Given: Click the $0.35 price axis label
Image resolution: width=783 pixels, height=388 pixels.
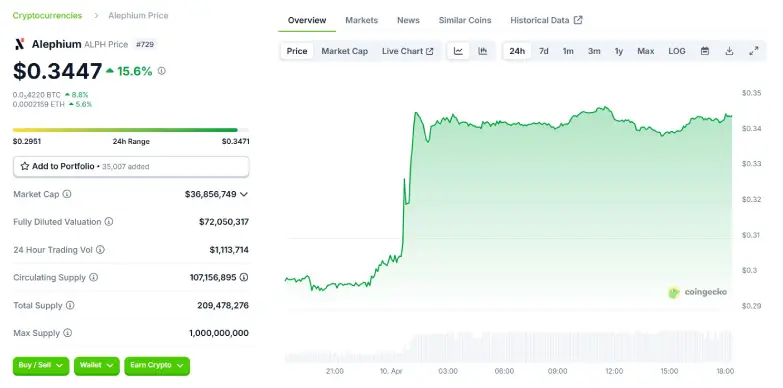Looking at the screenshot, I should pos(751,93).
